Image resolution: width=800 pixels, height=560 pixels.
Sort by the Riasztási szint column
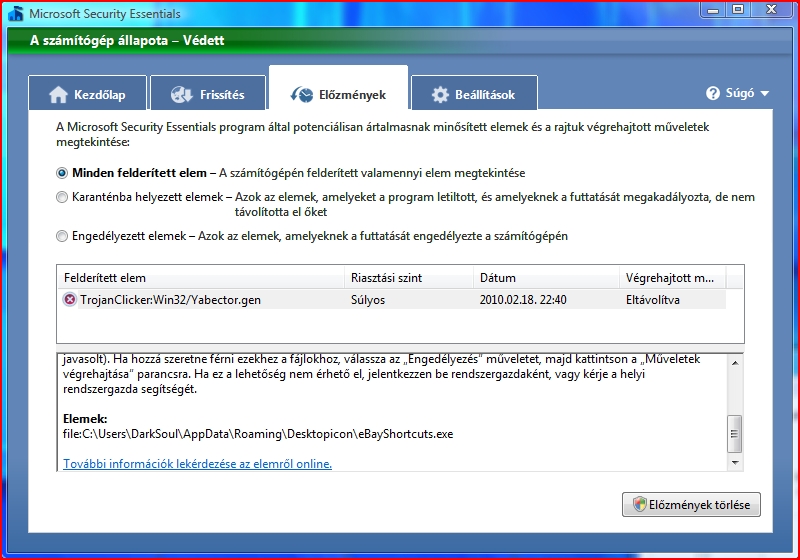(x=409, y=278)
